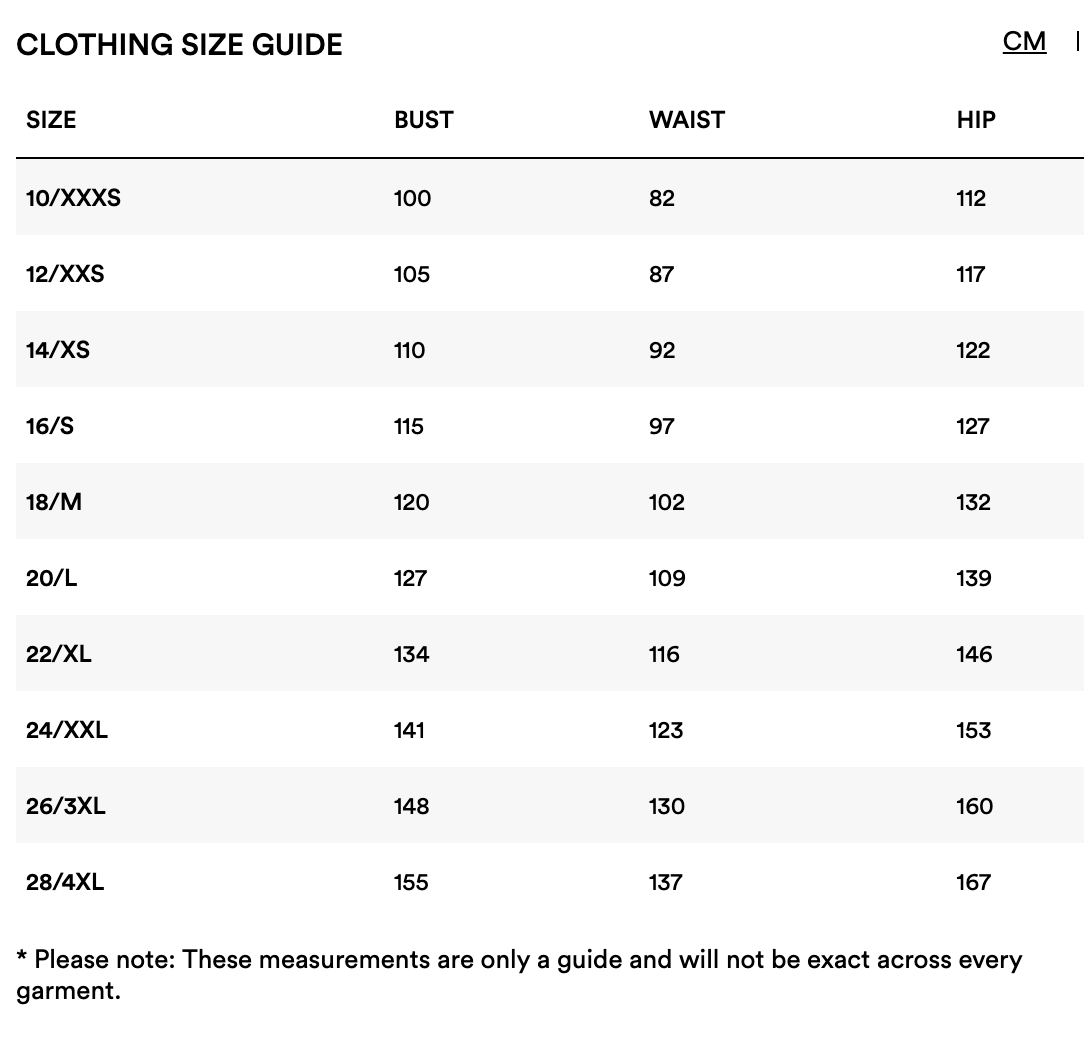The image size is (1084, 1040).
Task: Click the measurements guide note text
Action: [518, 975]
